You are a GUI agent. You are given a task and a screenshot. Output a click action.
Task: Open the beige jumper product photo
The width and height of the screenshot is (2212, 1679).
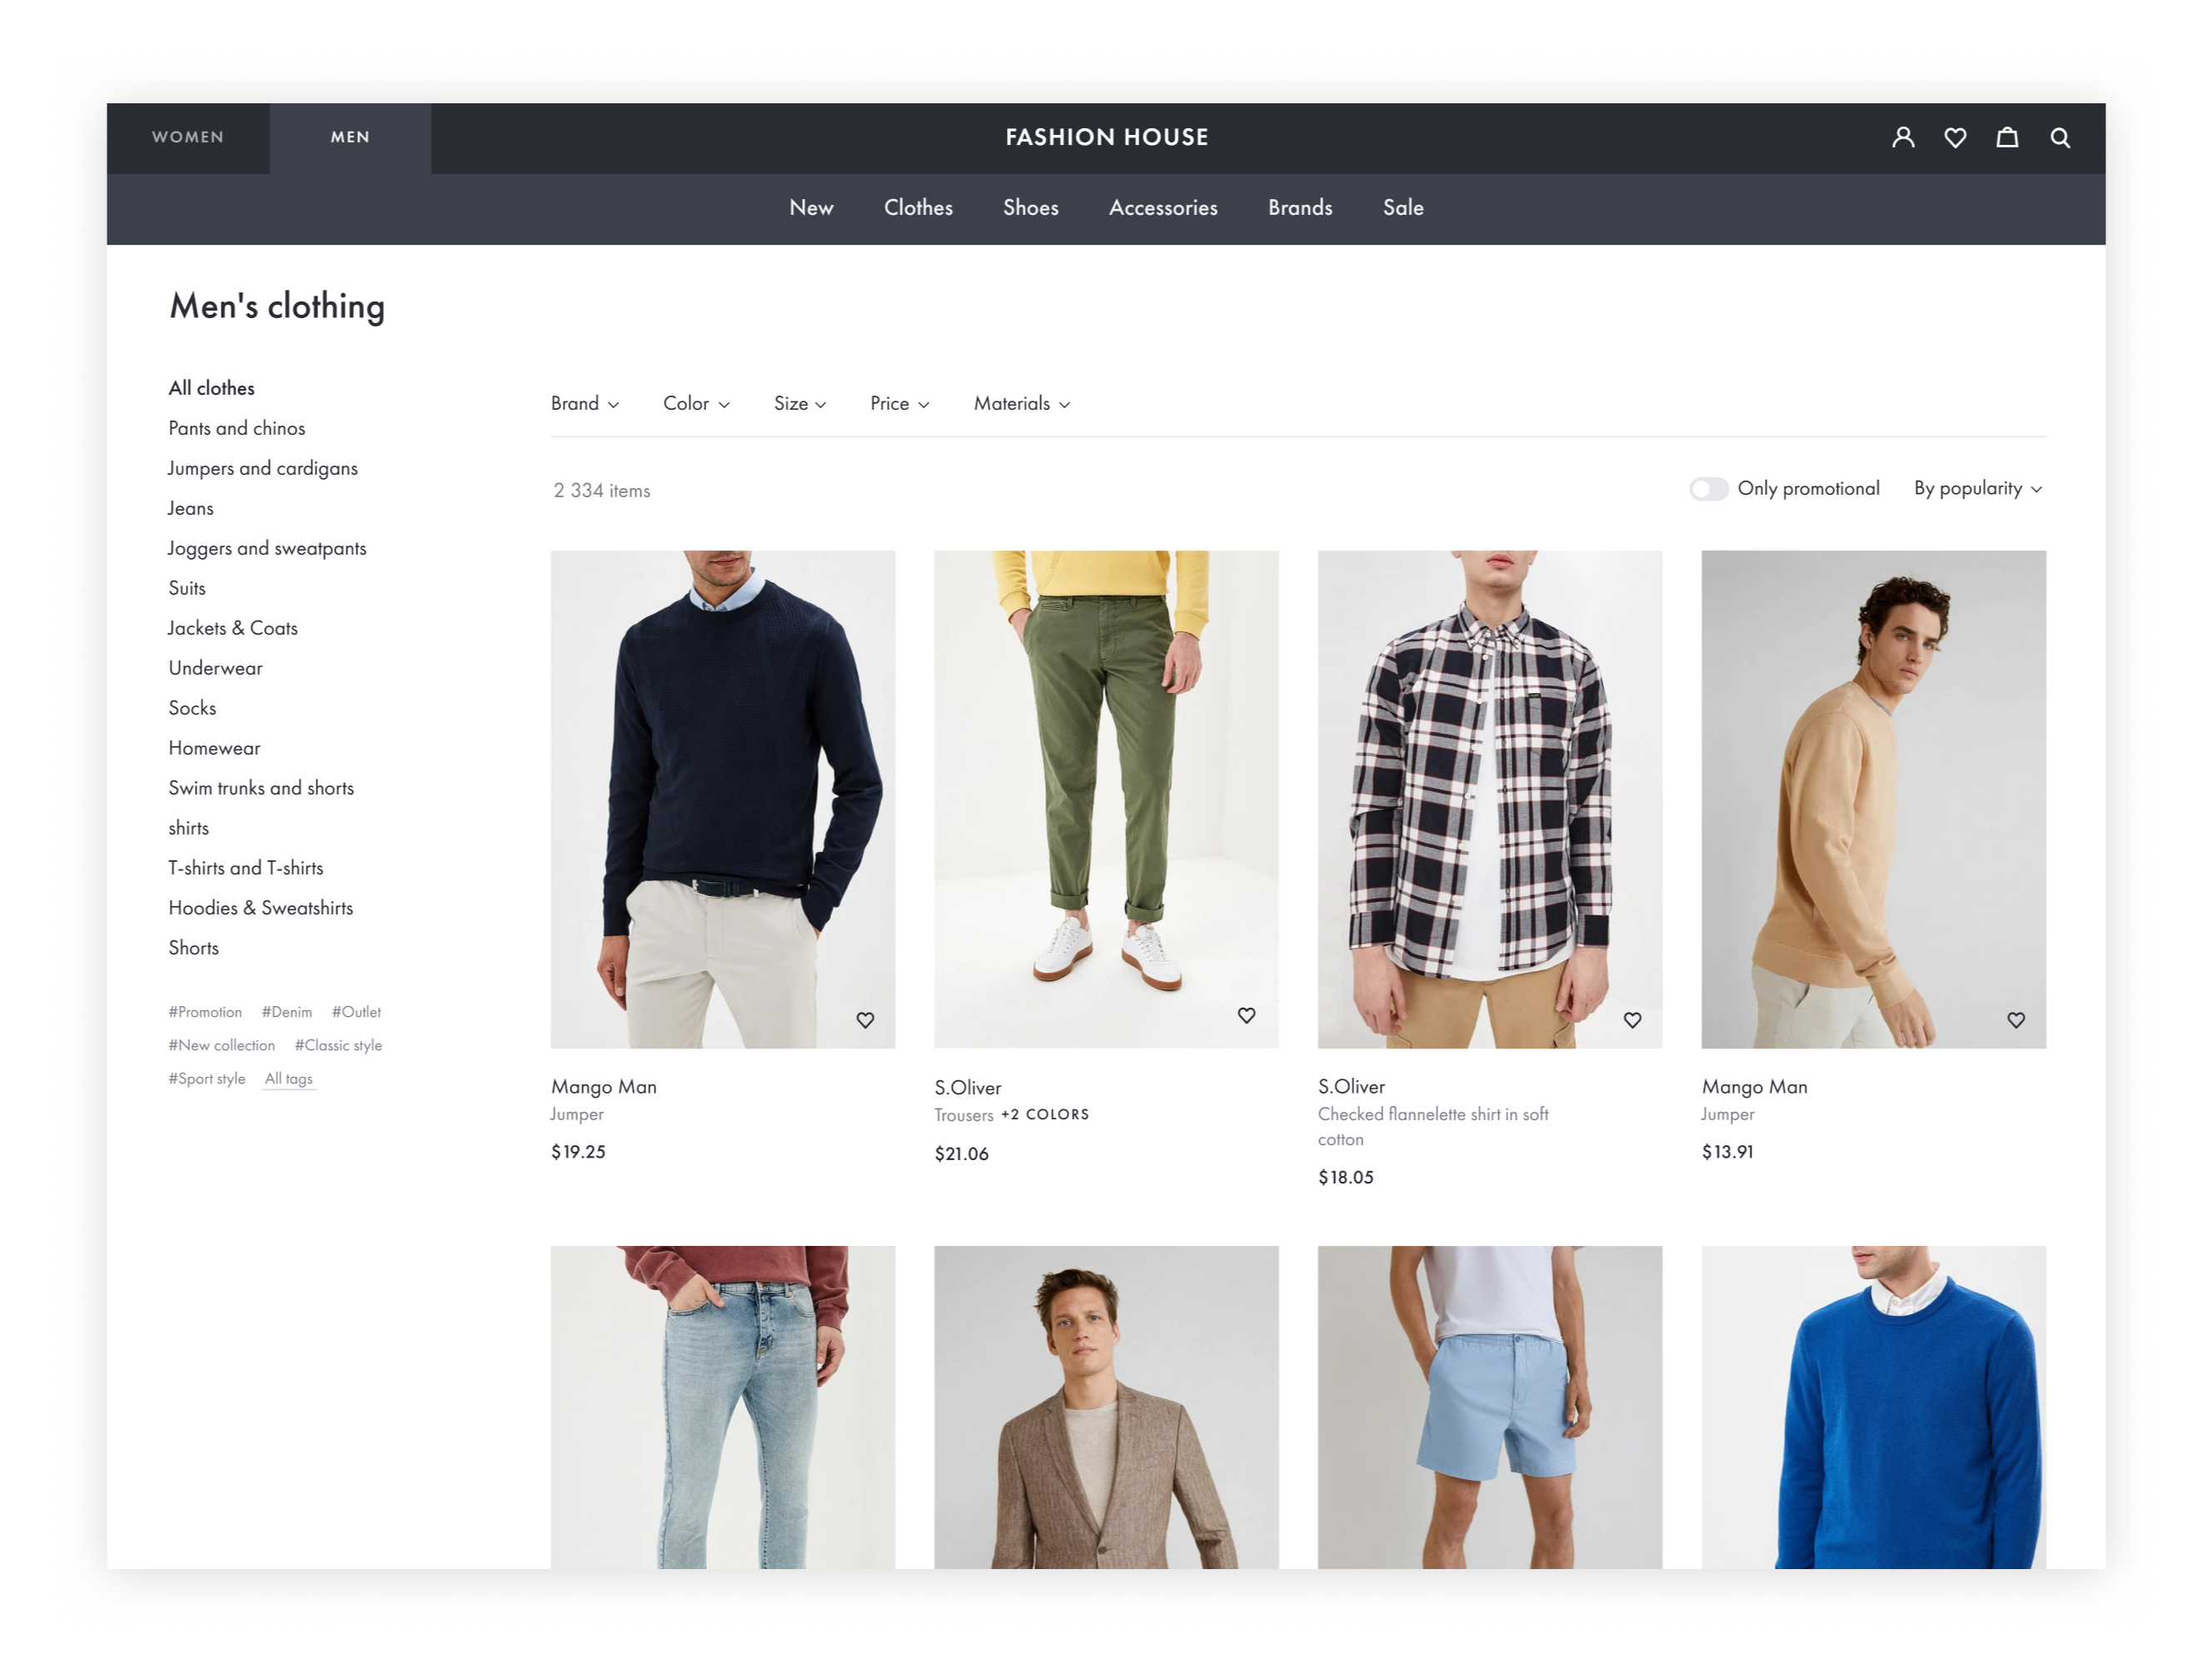1874,799
